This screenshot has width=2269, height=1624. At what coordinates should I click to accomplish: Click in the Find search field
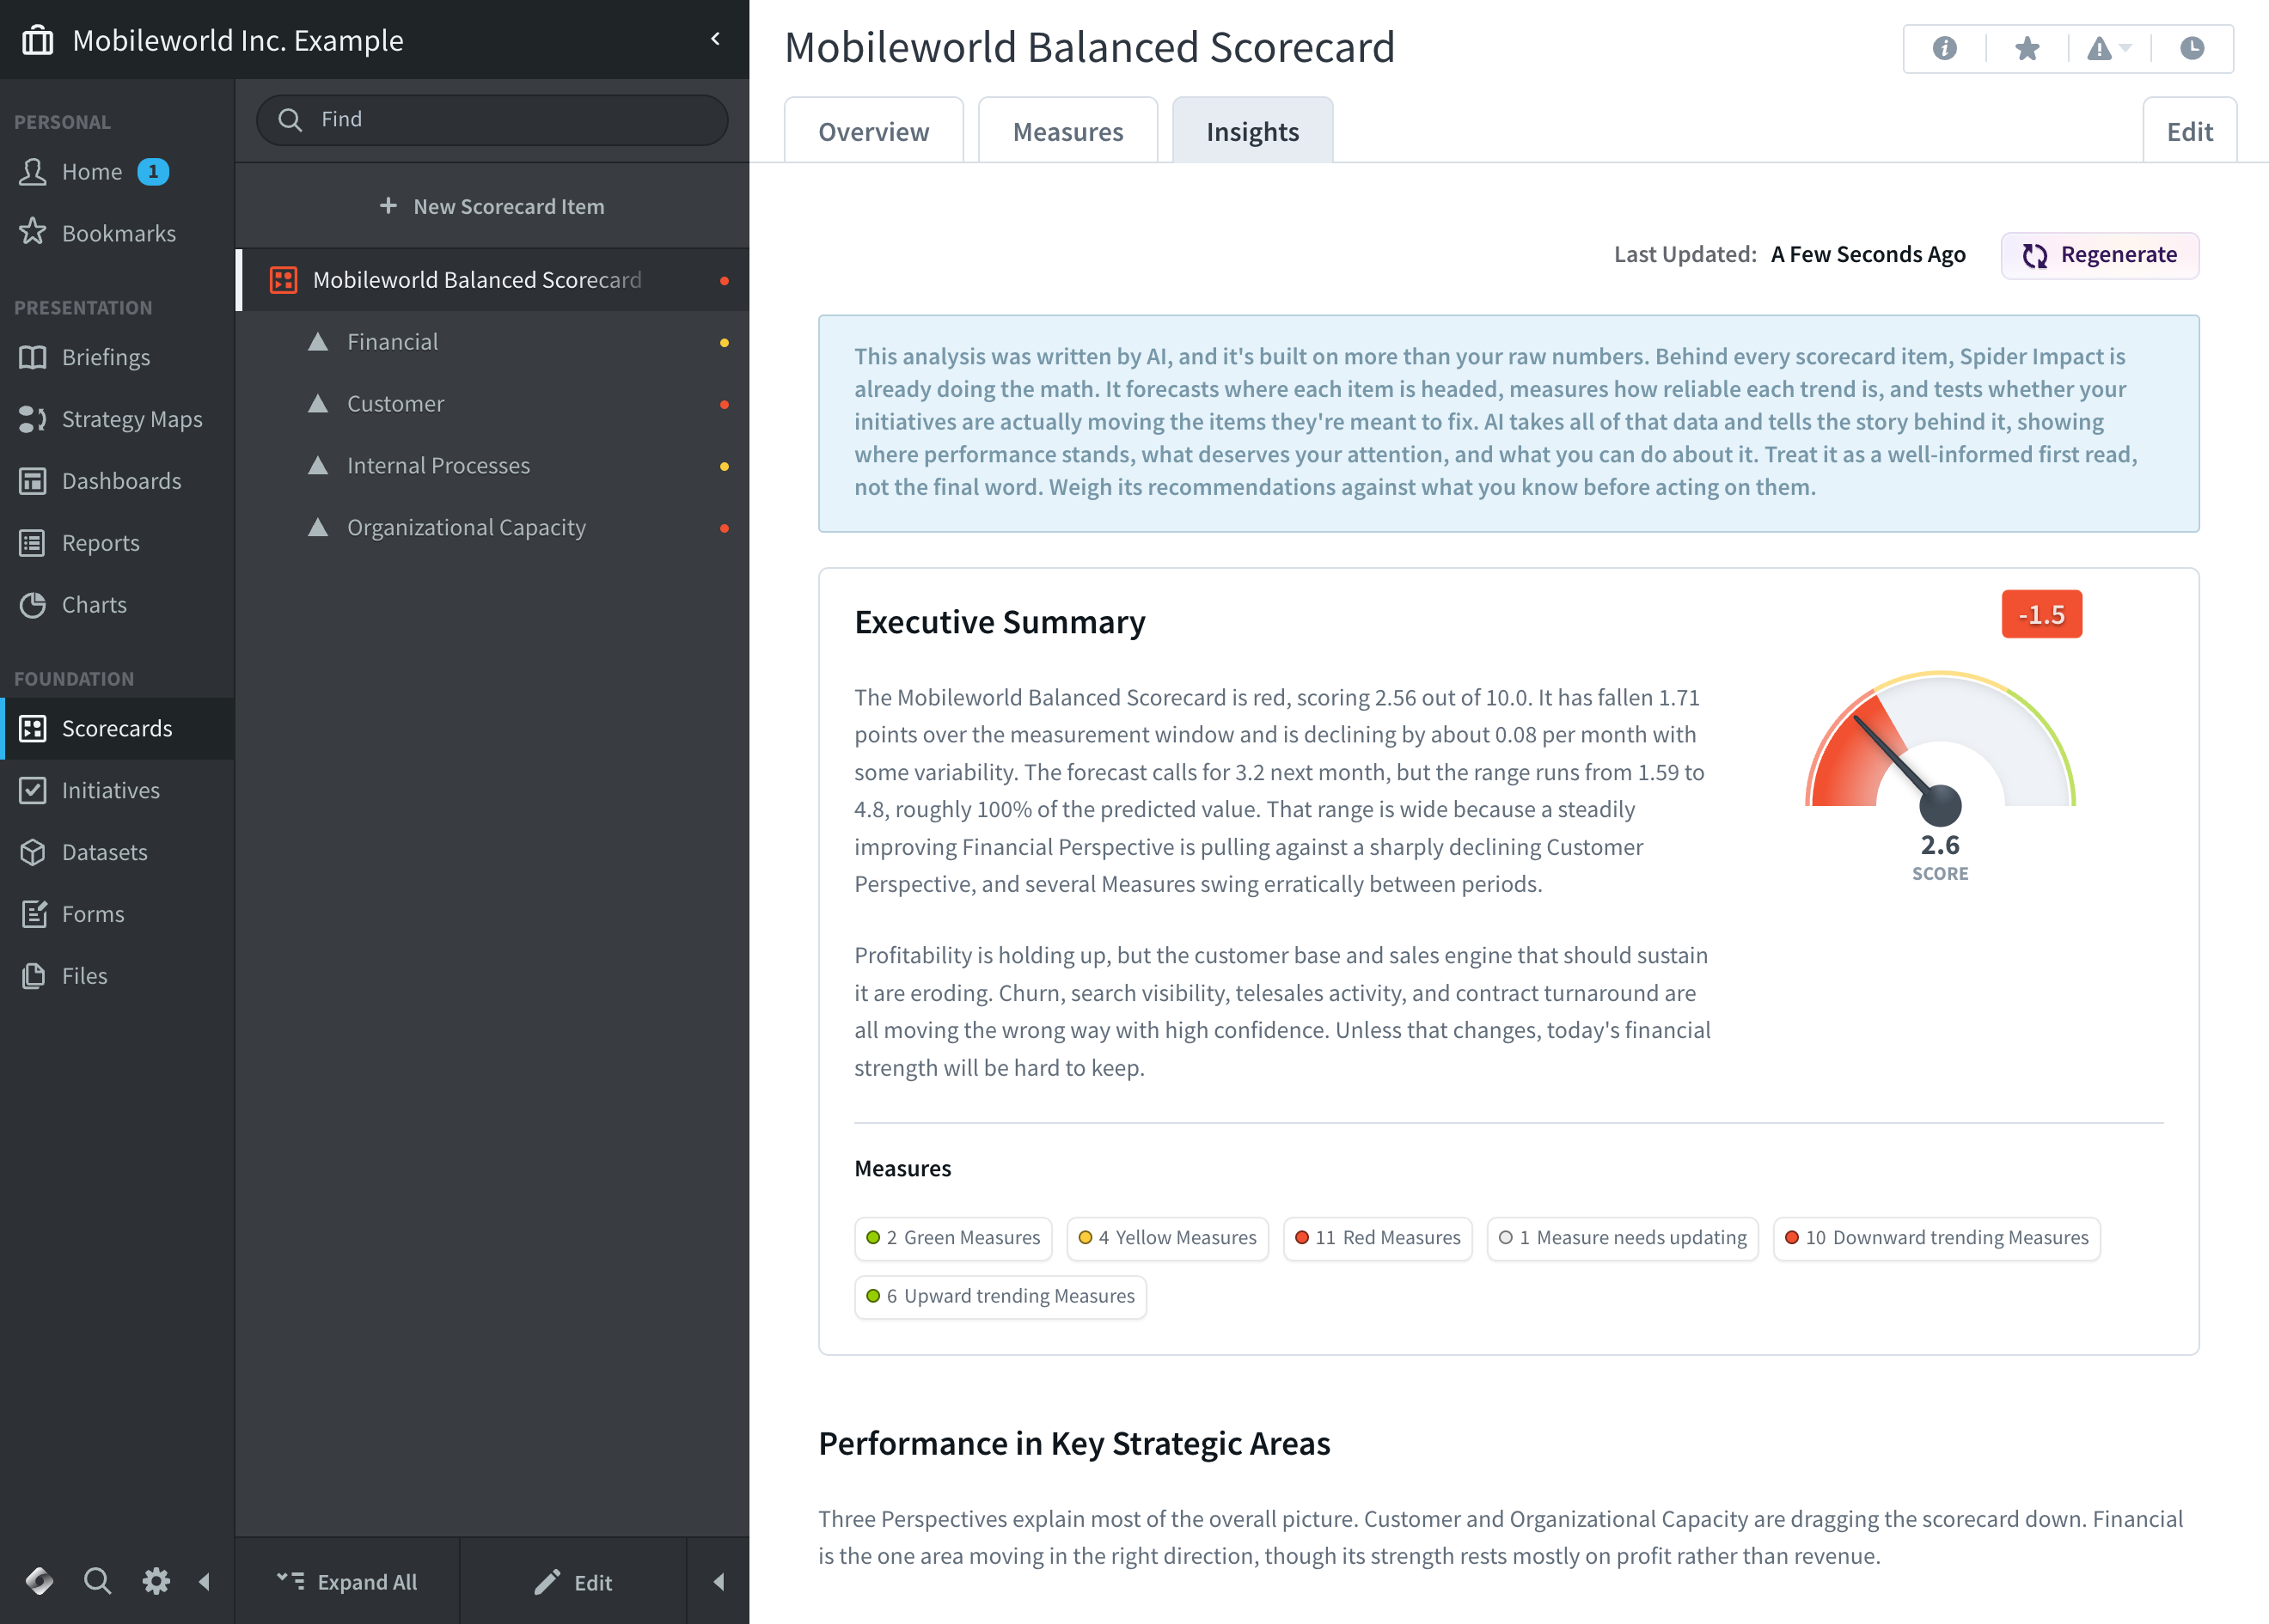tap(492, 120)
